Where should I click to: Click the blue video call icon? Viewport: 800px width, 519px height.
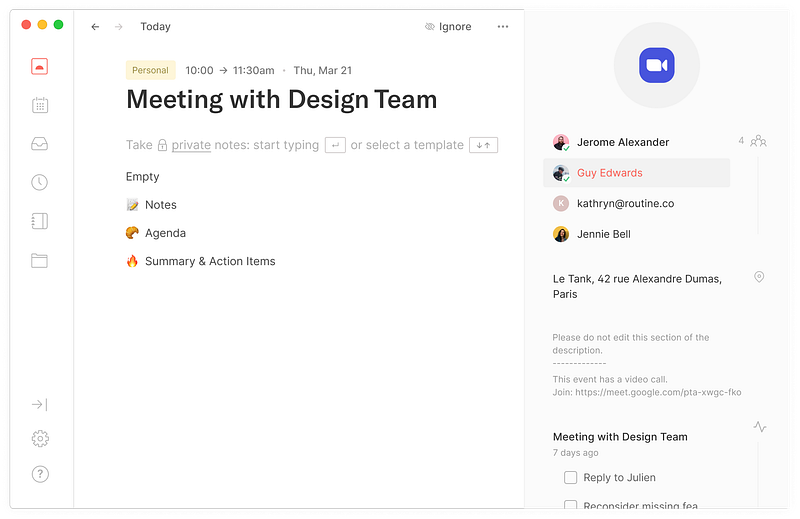[x=656, y=65]
